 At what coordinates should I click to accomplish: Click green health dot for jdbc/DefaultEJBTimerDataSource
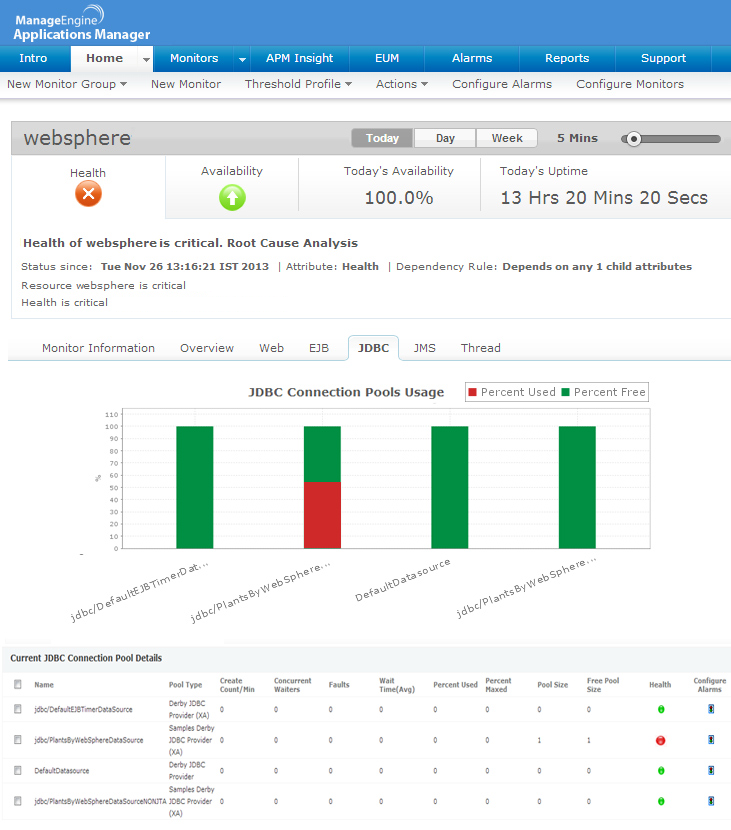(661, 709)
